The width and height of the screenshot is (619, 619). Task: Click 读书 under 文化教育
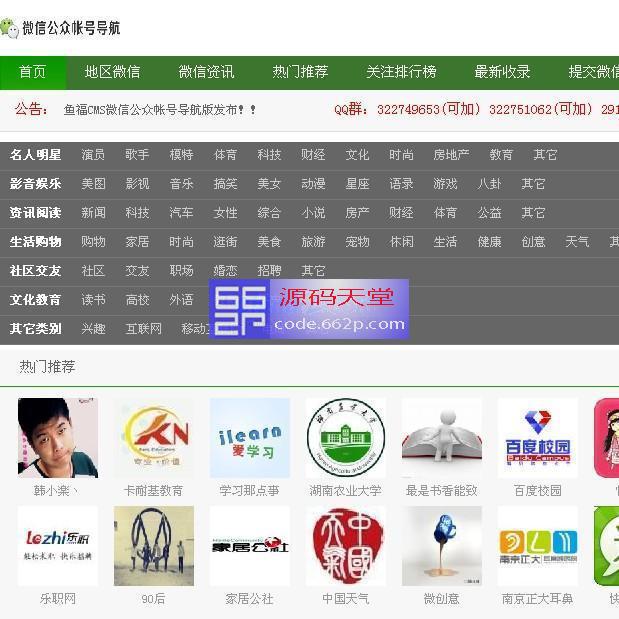93,300
